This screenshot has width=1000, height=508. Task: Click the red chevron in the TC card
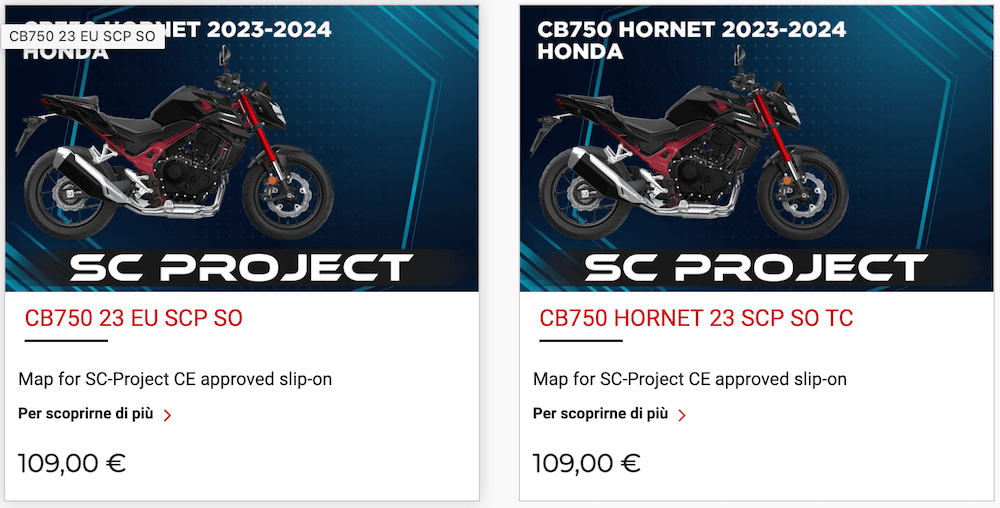682,415
